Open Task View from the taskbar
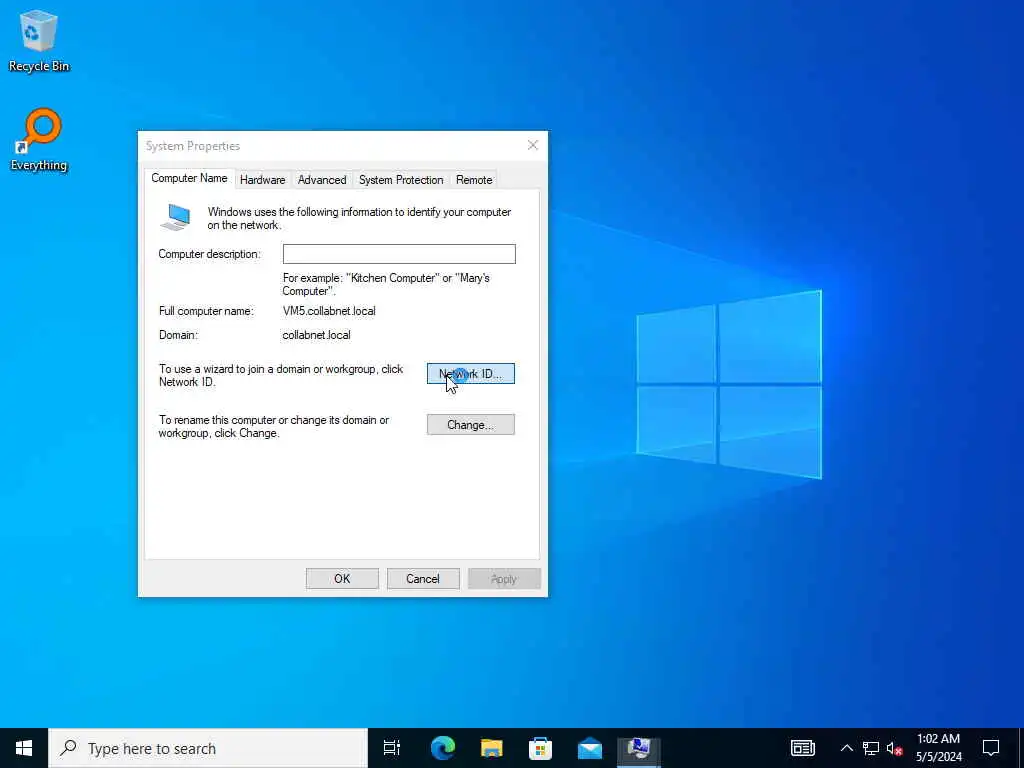The width and height of the screenshot is (1024, 768). point(391,748)
